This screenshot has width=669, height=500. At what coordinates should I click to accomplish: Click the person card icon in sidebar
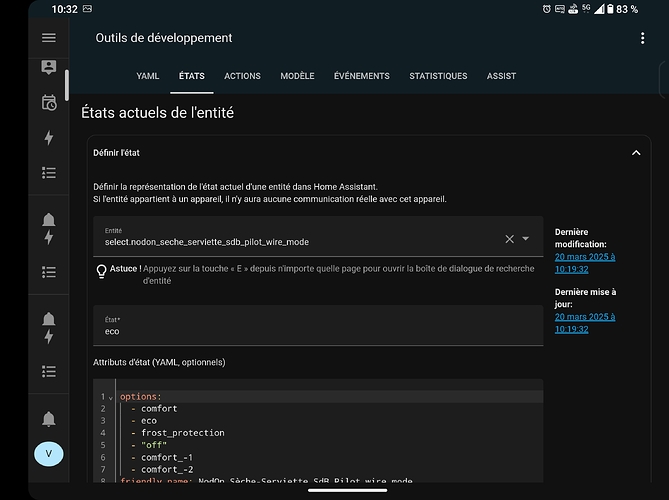tap(49, 67)
